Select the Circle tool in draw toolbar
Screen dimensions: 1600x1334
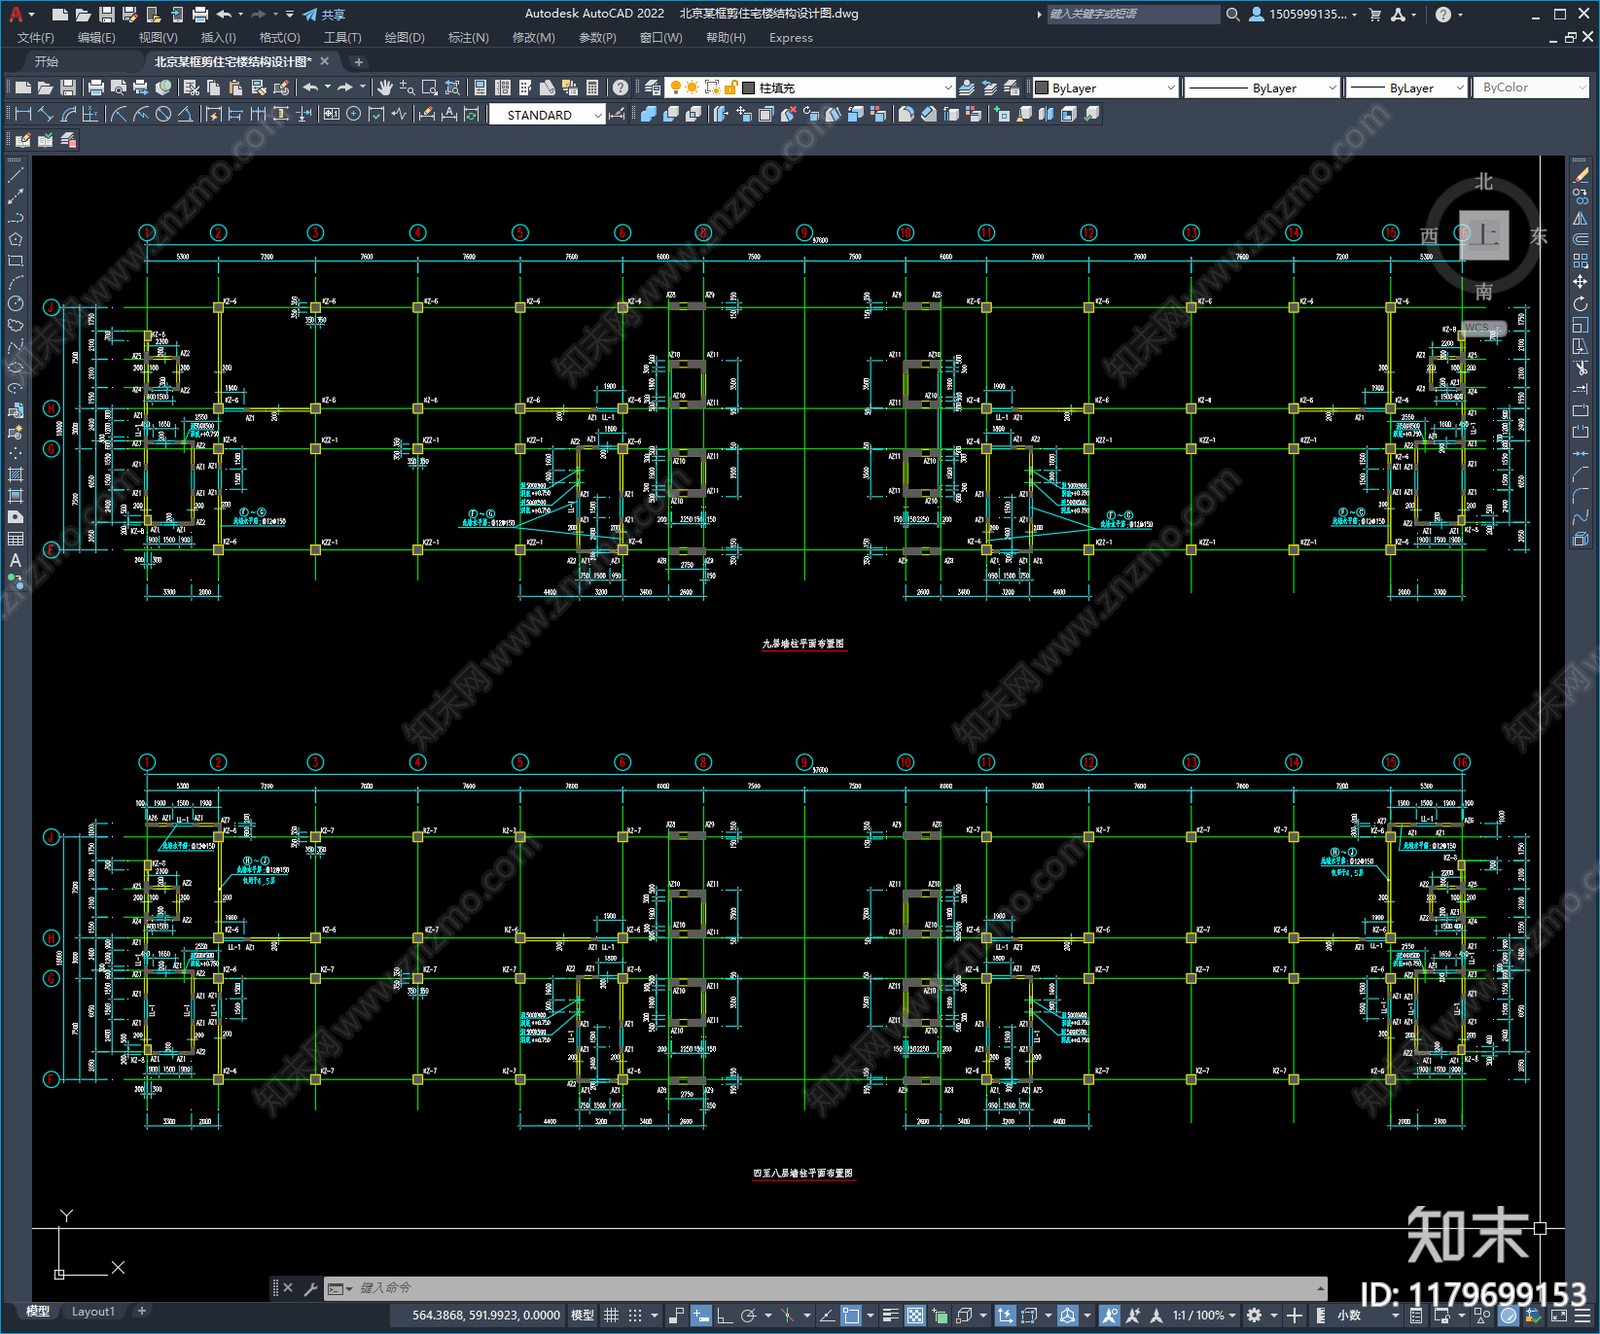15,303
